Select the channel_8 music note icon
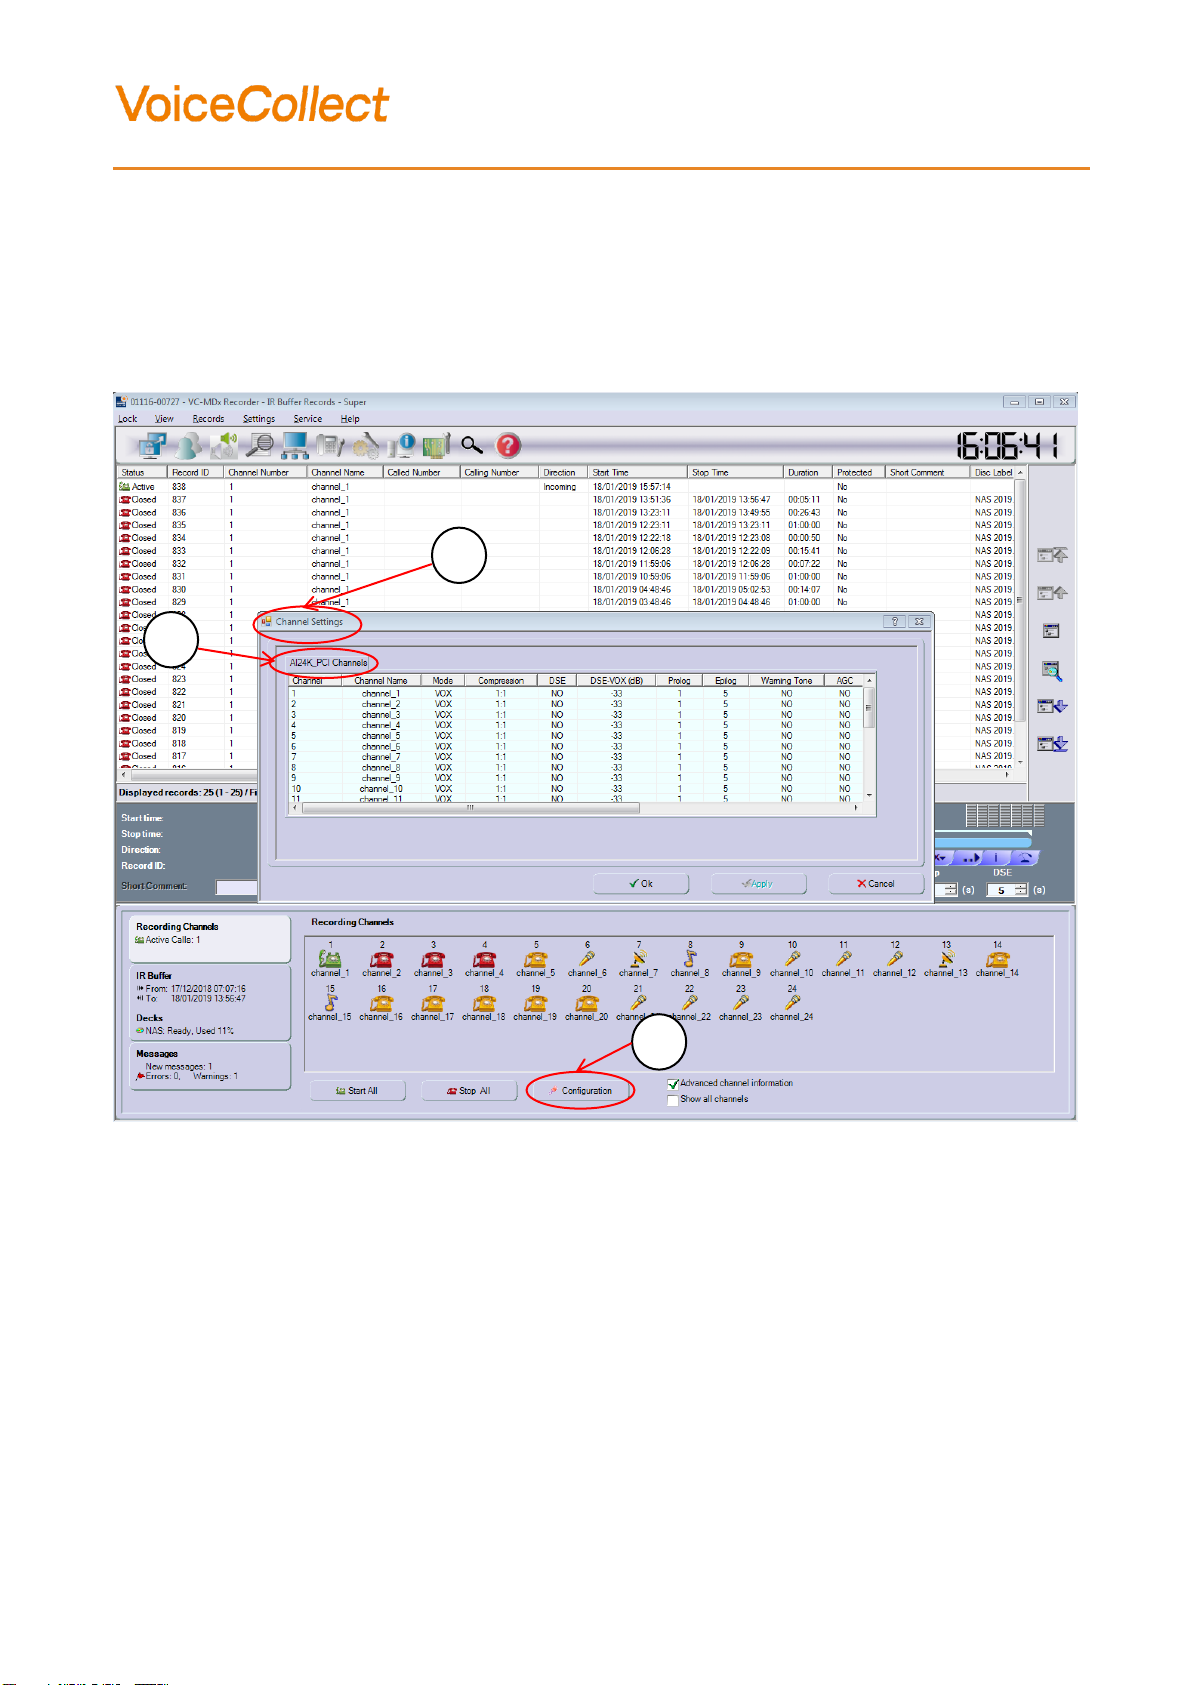Screen dimensions: 1192x1685 [690, 959]
